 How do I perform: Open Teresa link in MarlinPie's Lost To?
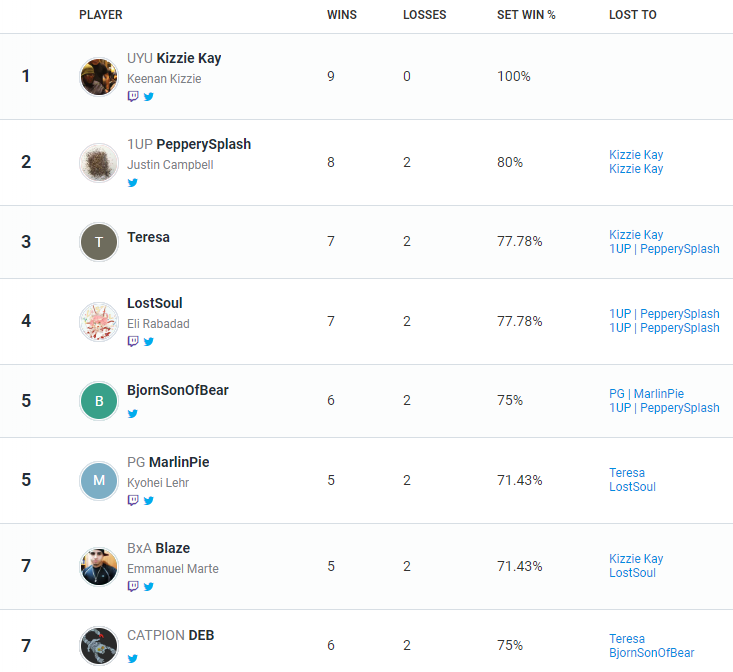click(x=626, y=472)
